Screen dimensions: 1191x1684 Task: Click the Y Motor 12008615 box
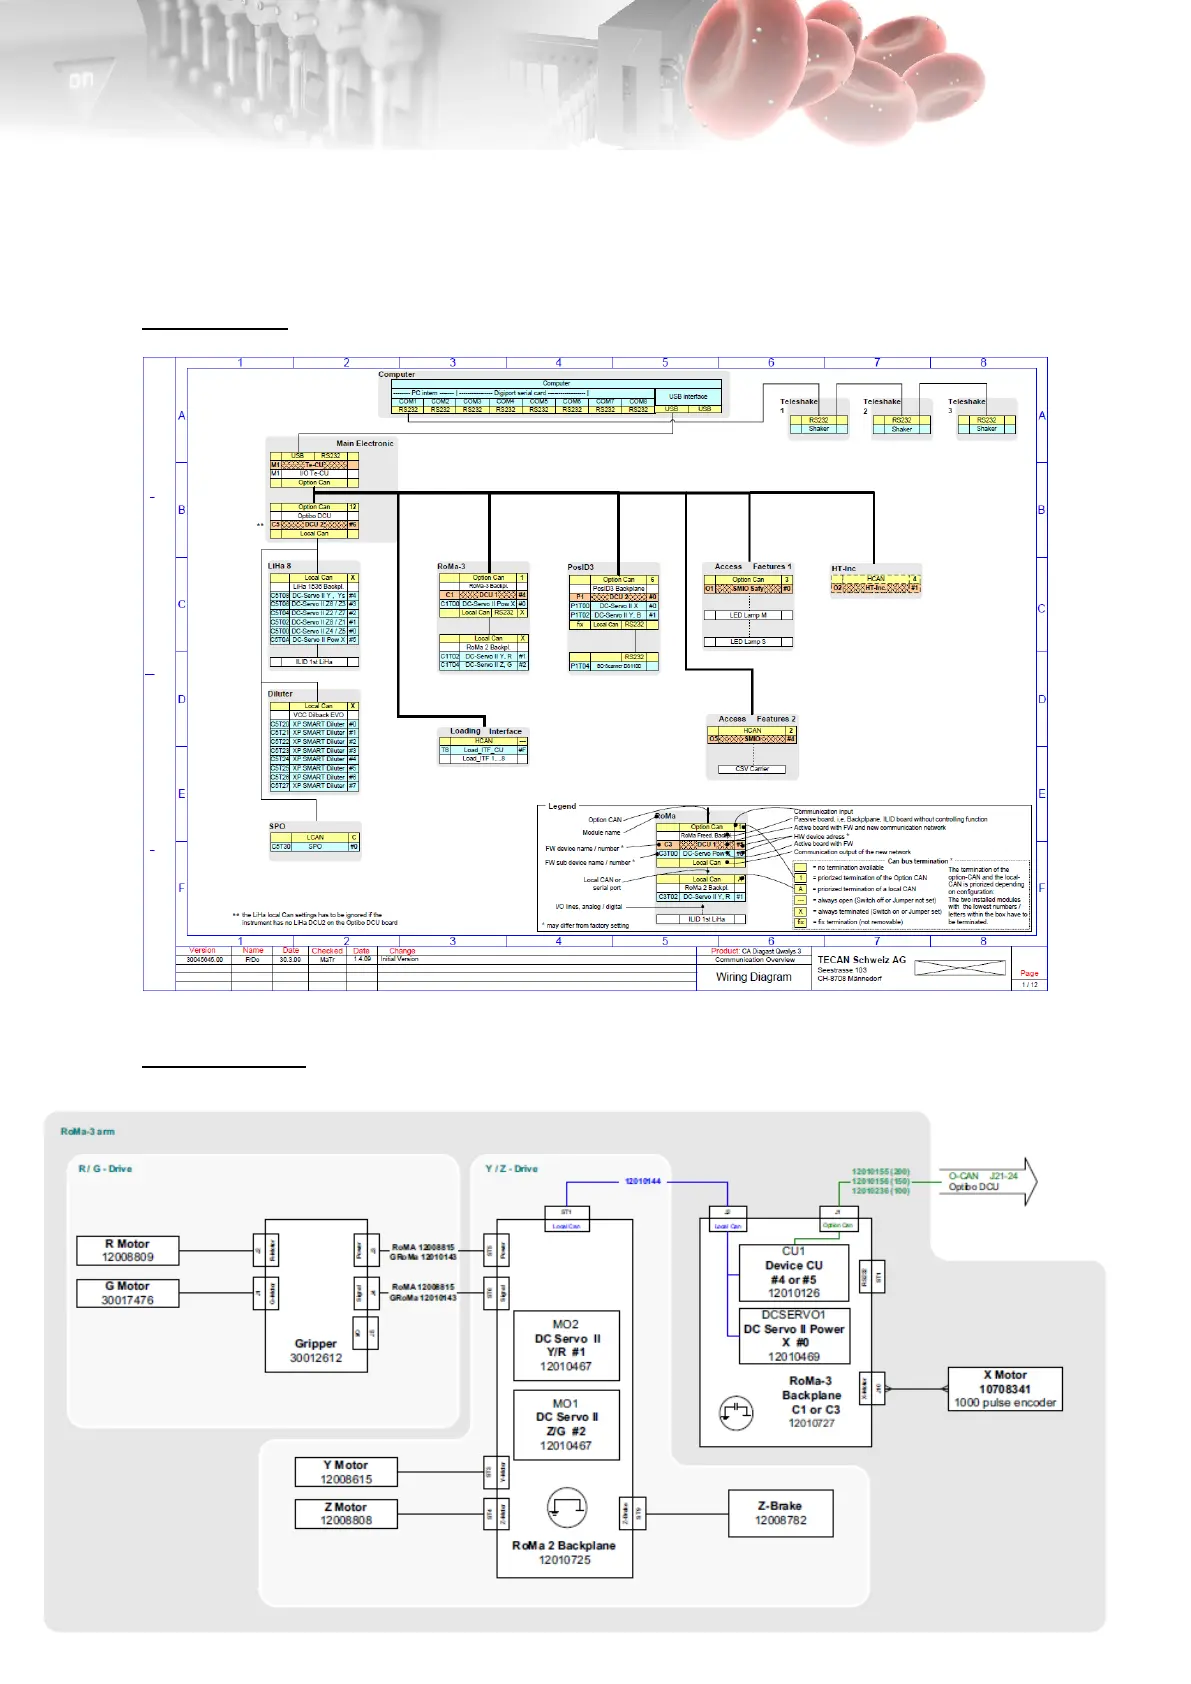tap(346, 1471)
